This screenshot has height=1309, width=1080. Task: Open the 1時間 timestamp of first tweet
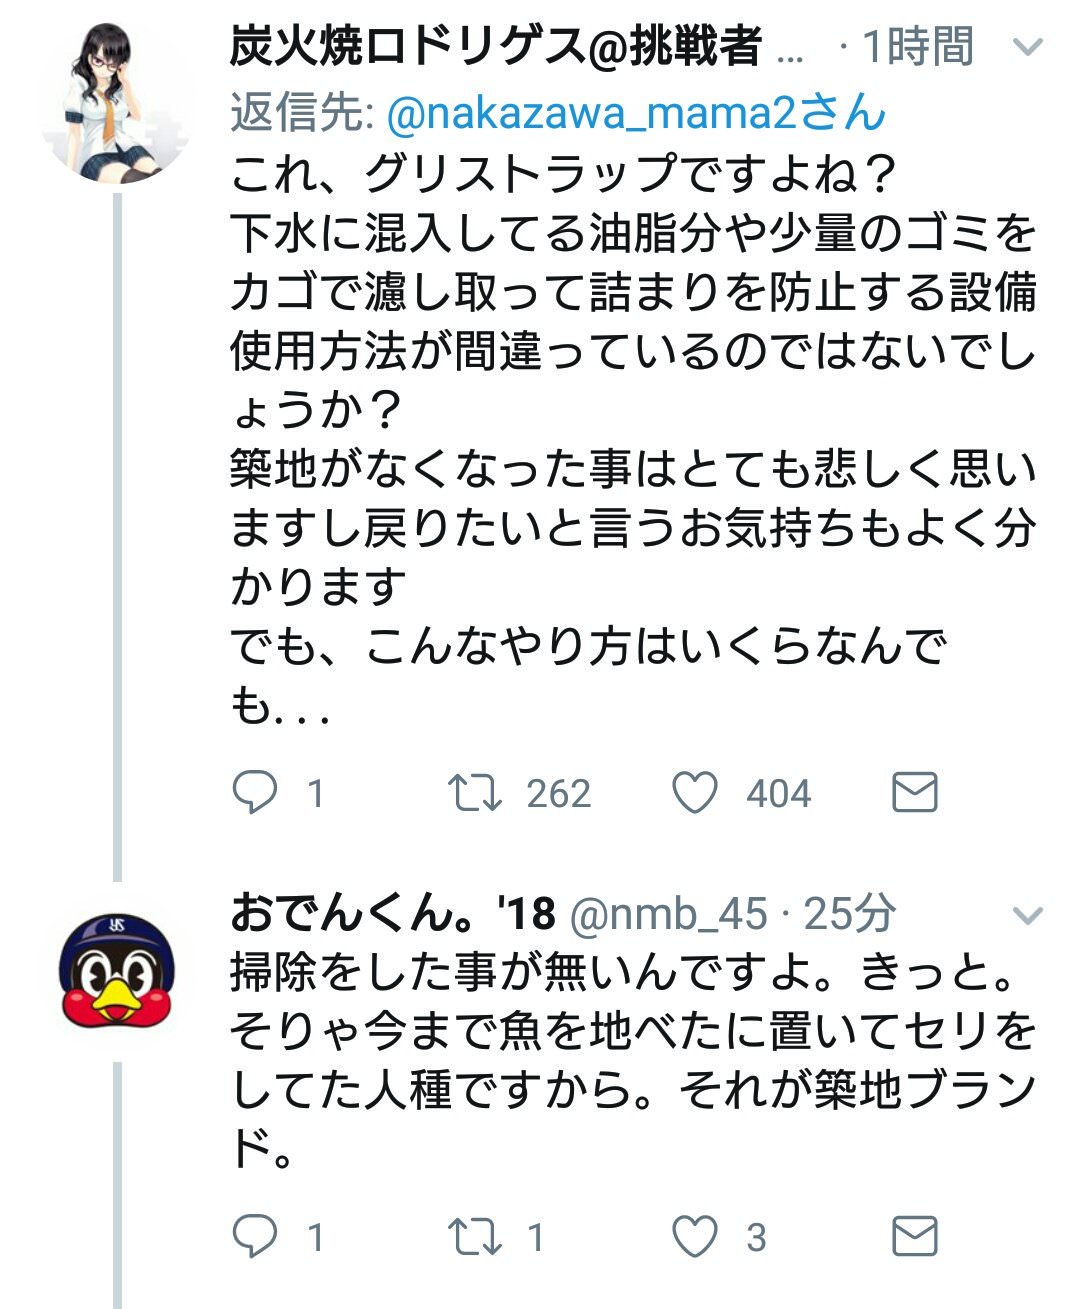(x=916, y=47)
